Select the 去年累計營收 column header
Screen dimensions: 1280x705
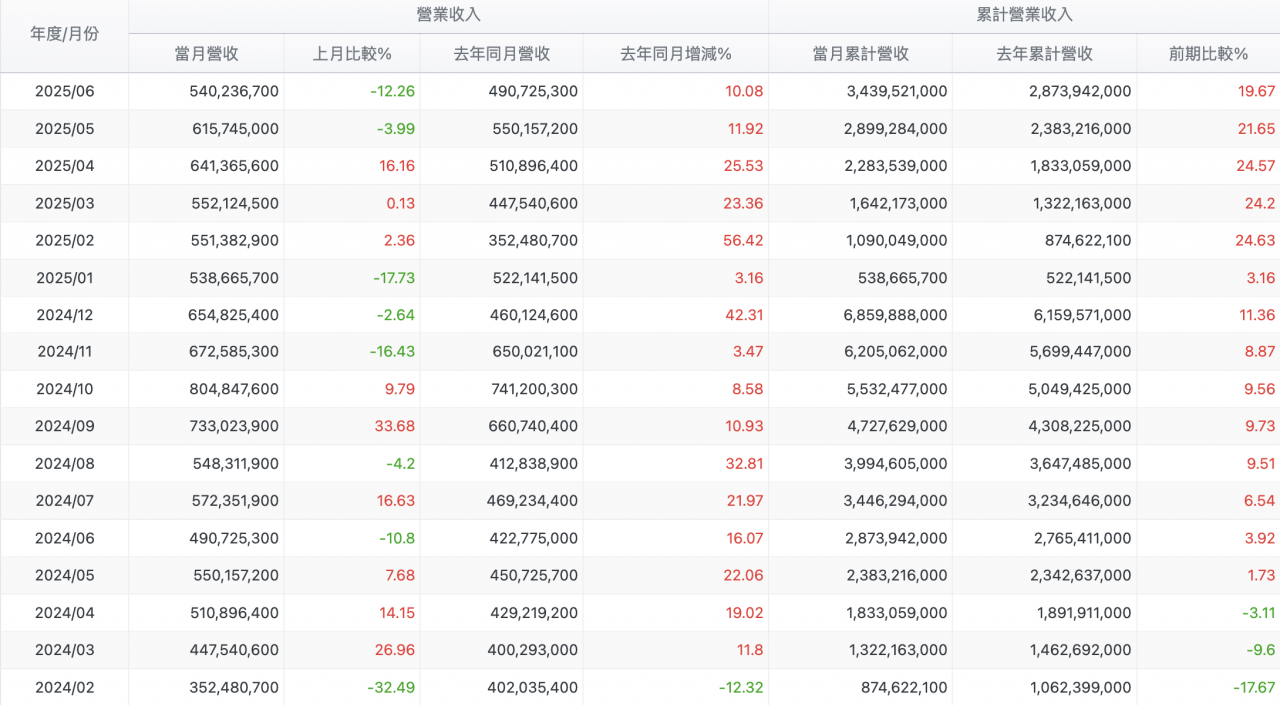tap(1045, 54)
